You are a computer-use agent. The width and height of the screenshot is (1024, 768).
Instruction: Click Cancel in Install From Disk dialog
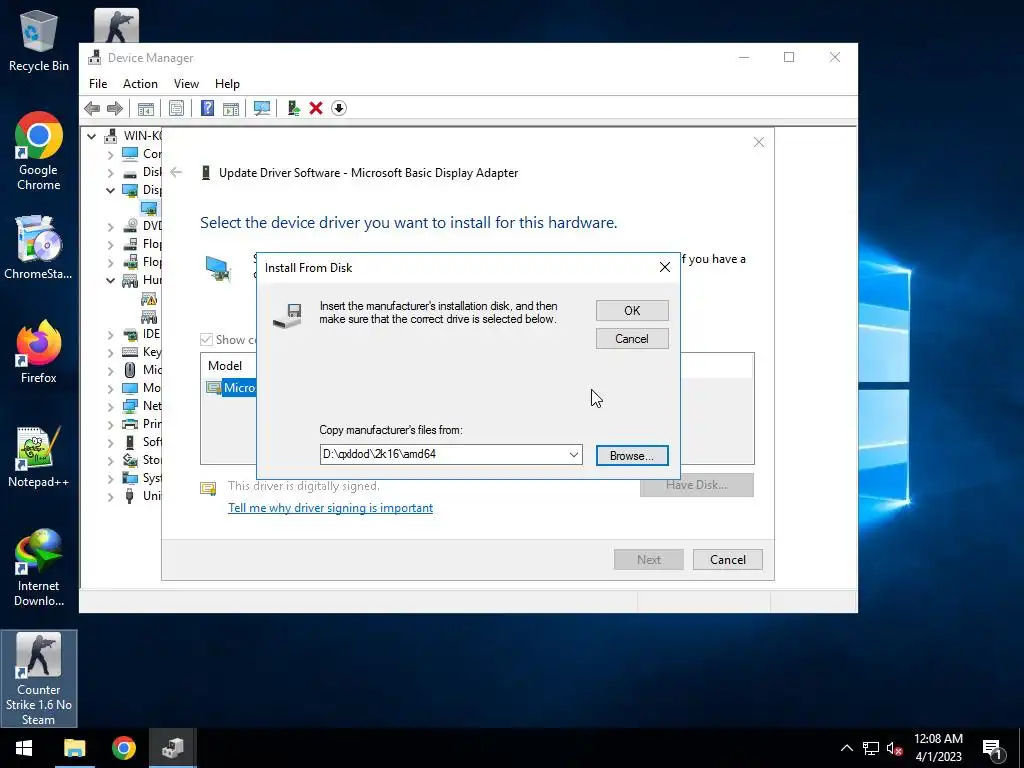point(632,339)
